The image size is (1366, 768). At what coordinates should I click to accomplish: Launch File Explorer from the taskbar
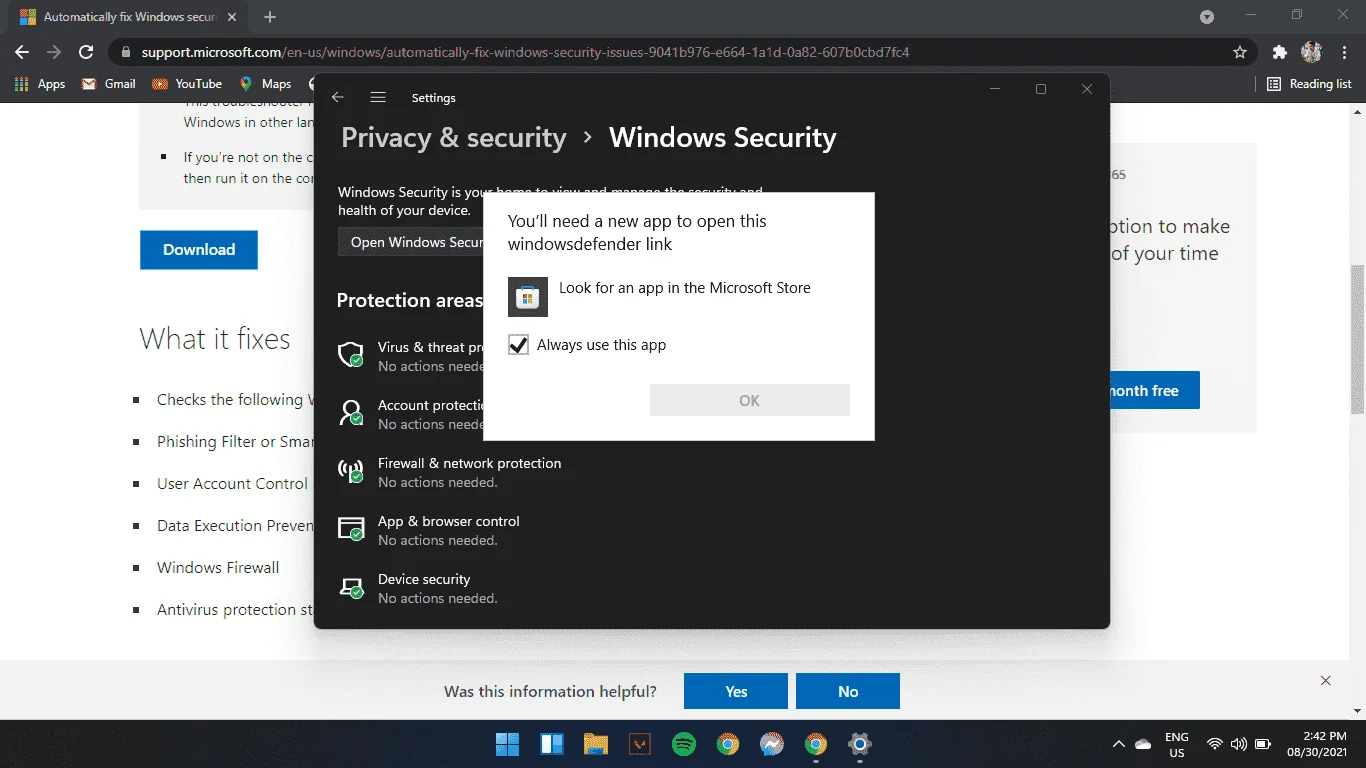(596, 744)
